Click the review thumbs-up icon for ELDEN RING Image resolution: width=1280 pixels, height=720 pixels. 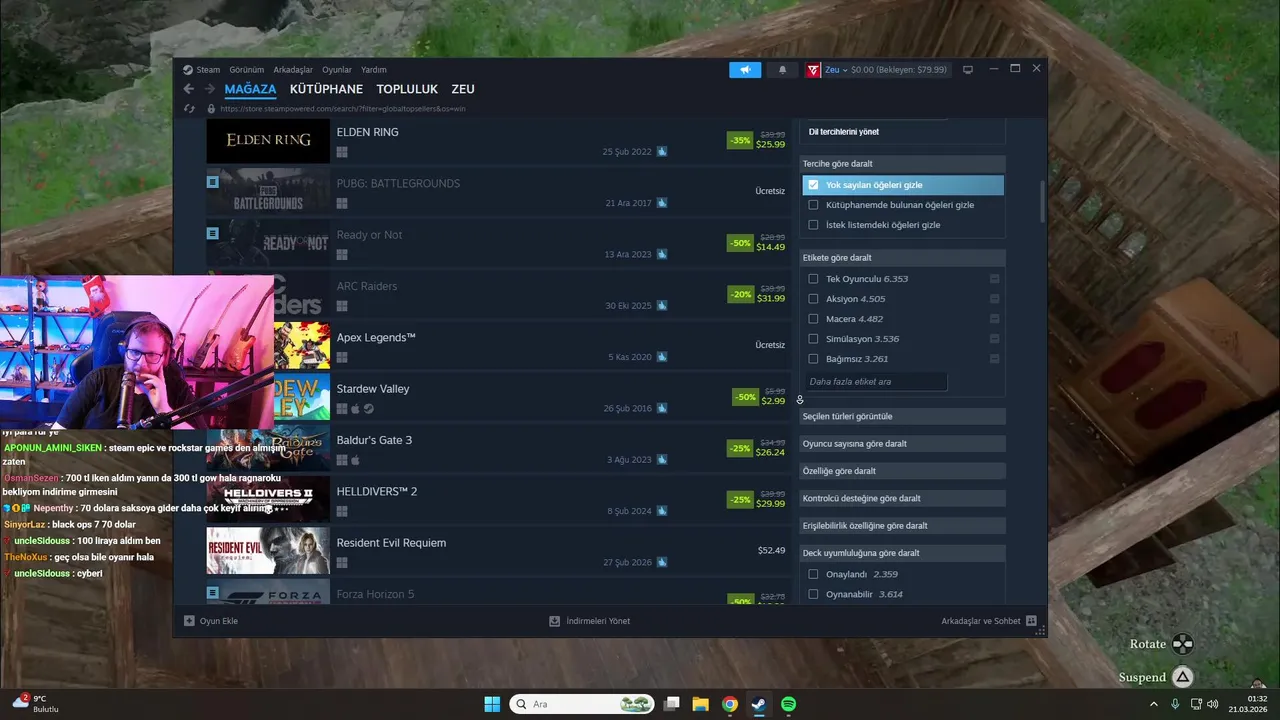click(x=662, y=152)
